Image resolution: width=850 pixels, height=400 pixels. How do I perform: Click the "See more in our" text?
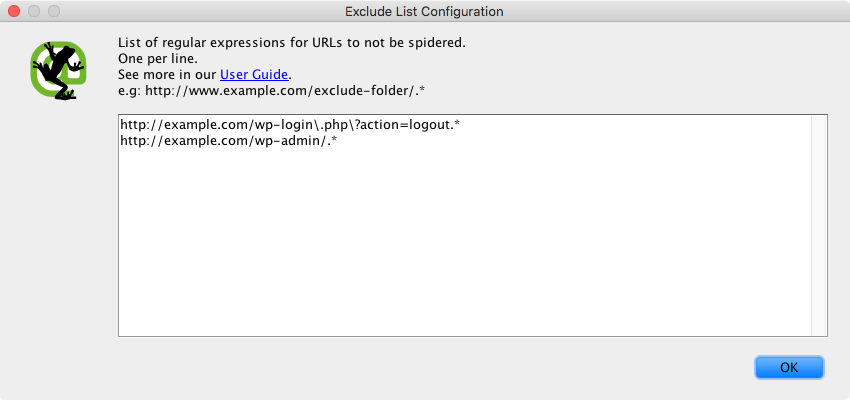[168, 74]
